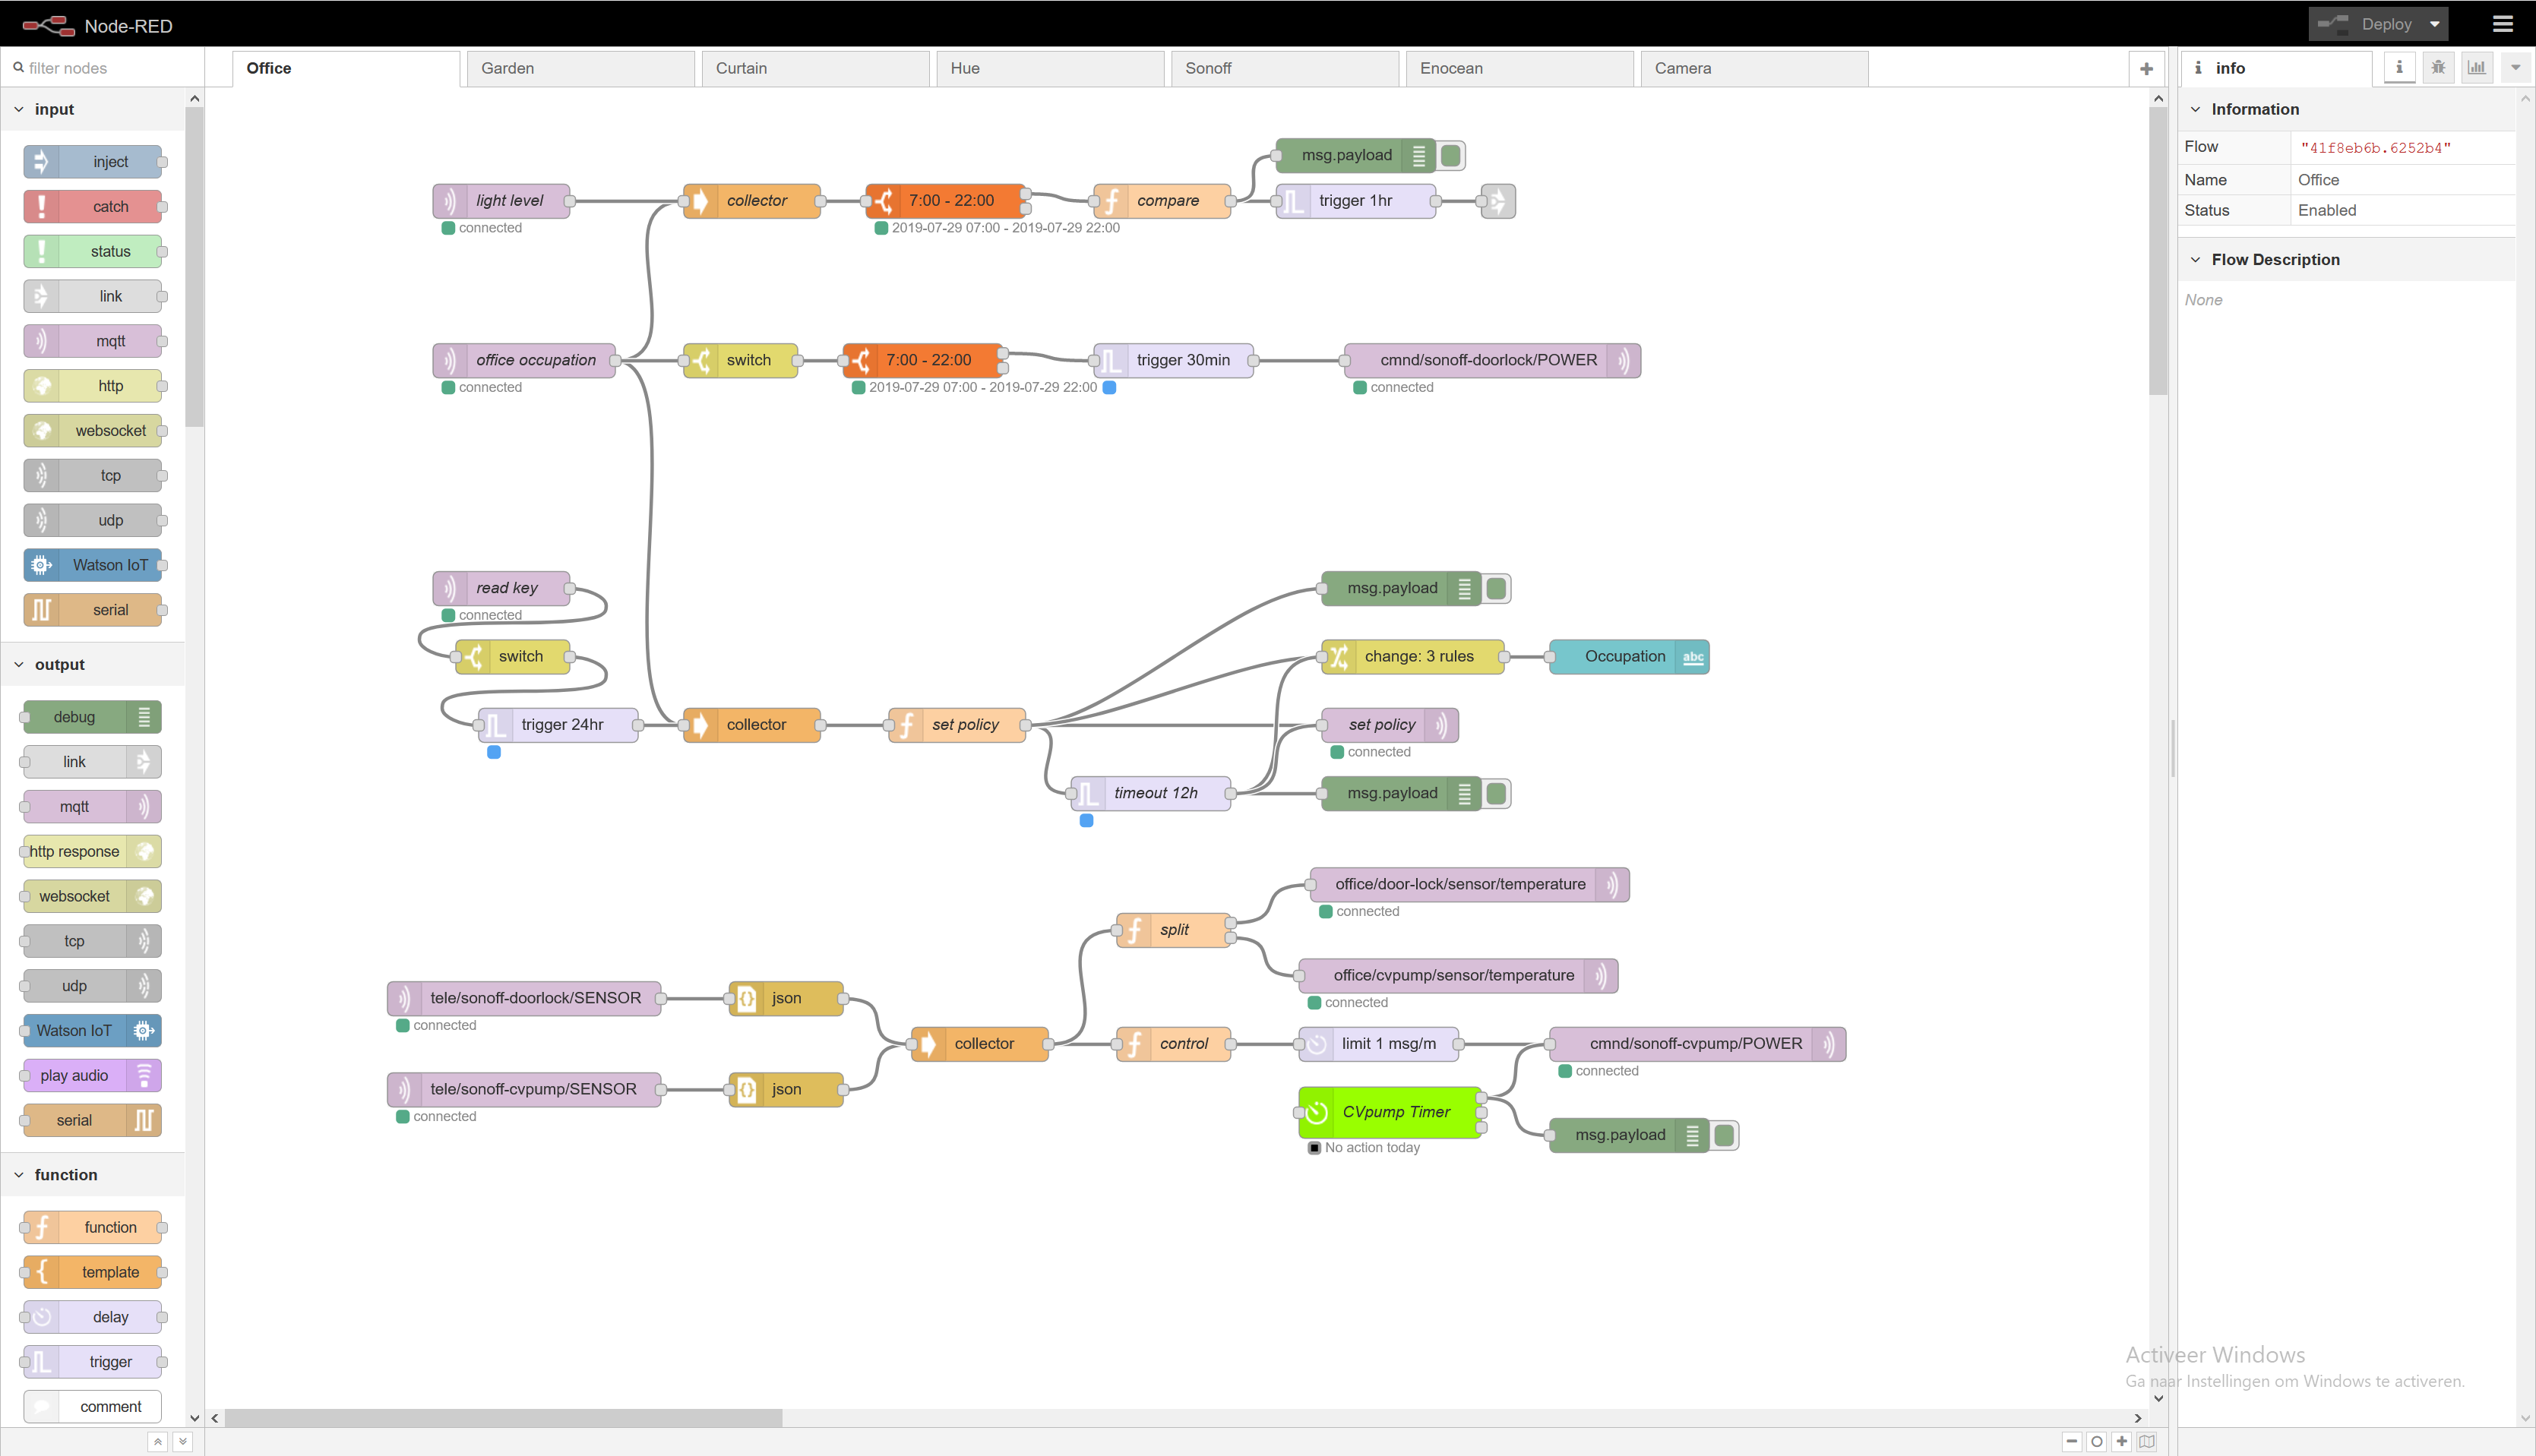
Task: Toggle debug output next to trigger 1hr
Action: 1451,155
